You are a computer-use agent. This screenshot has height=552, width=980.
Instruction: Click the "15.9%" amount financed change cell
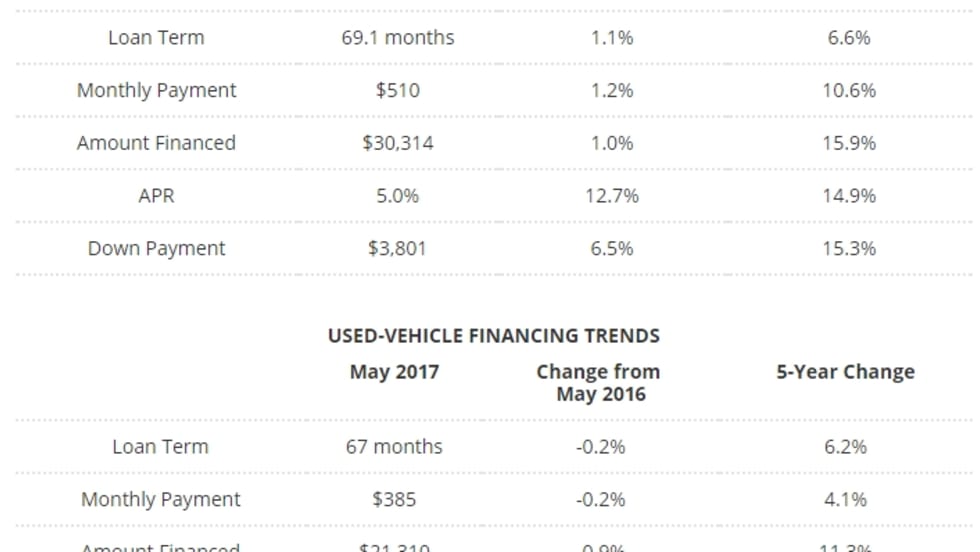pyautogui.click(x=848, y=143)
